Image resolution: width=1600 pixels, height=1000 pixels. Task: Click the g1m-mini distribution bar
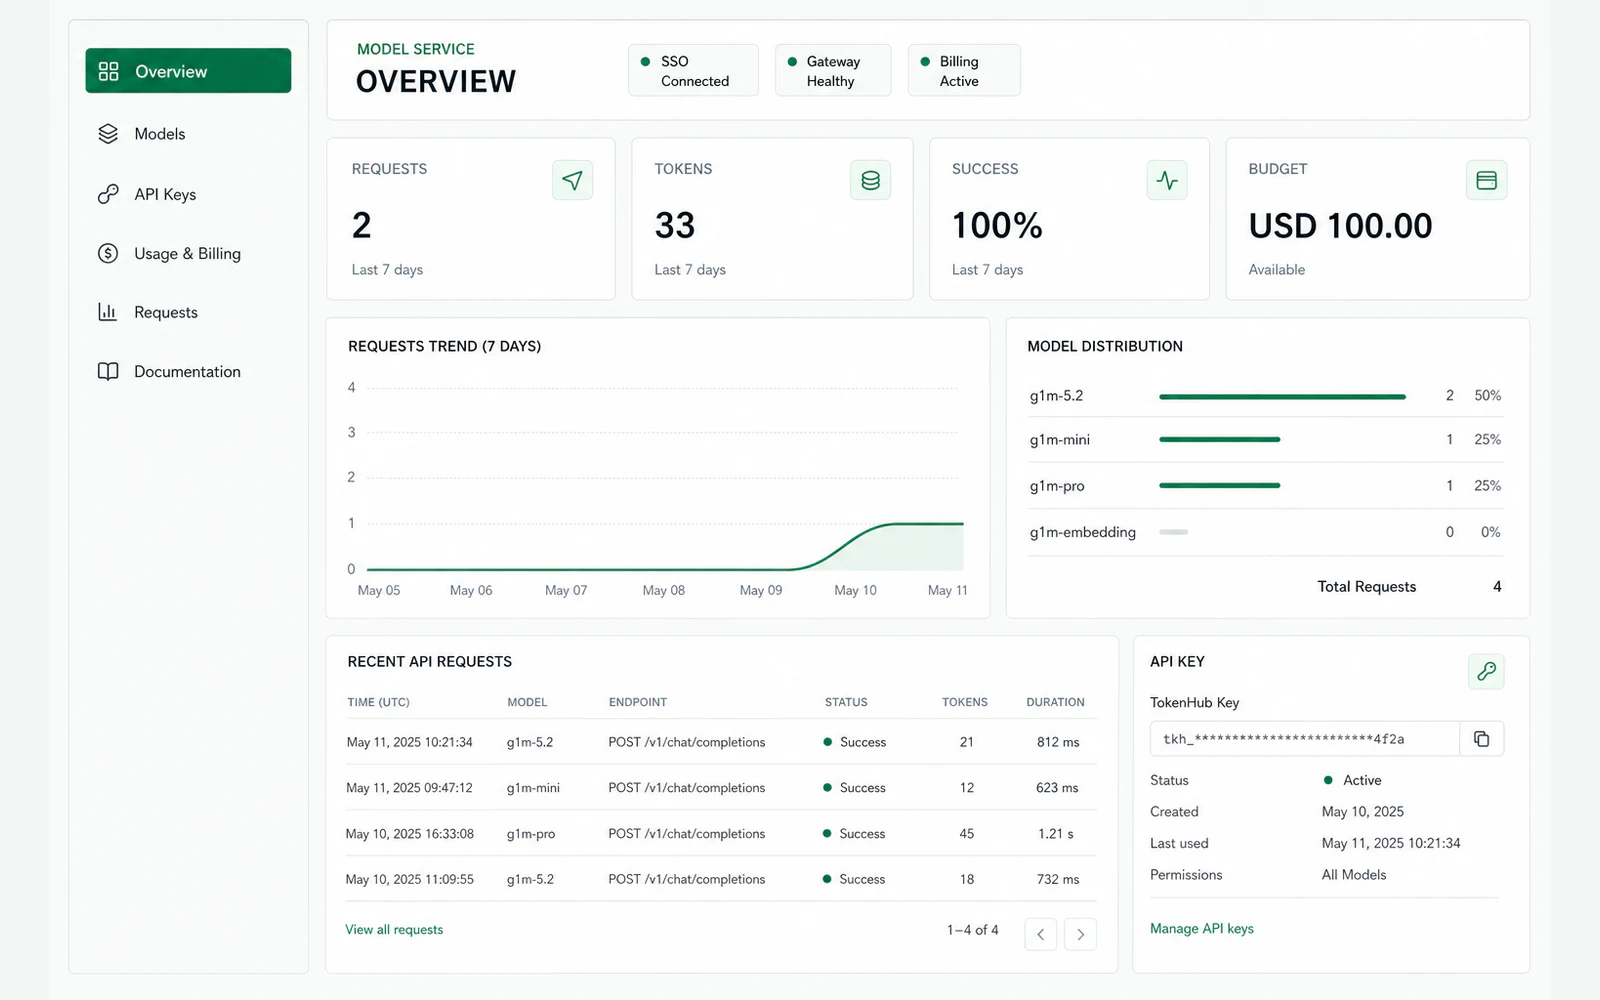pos(1220,439)
